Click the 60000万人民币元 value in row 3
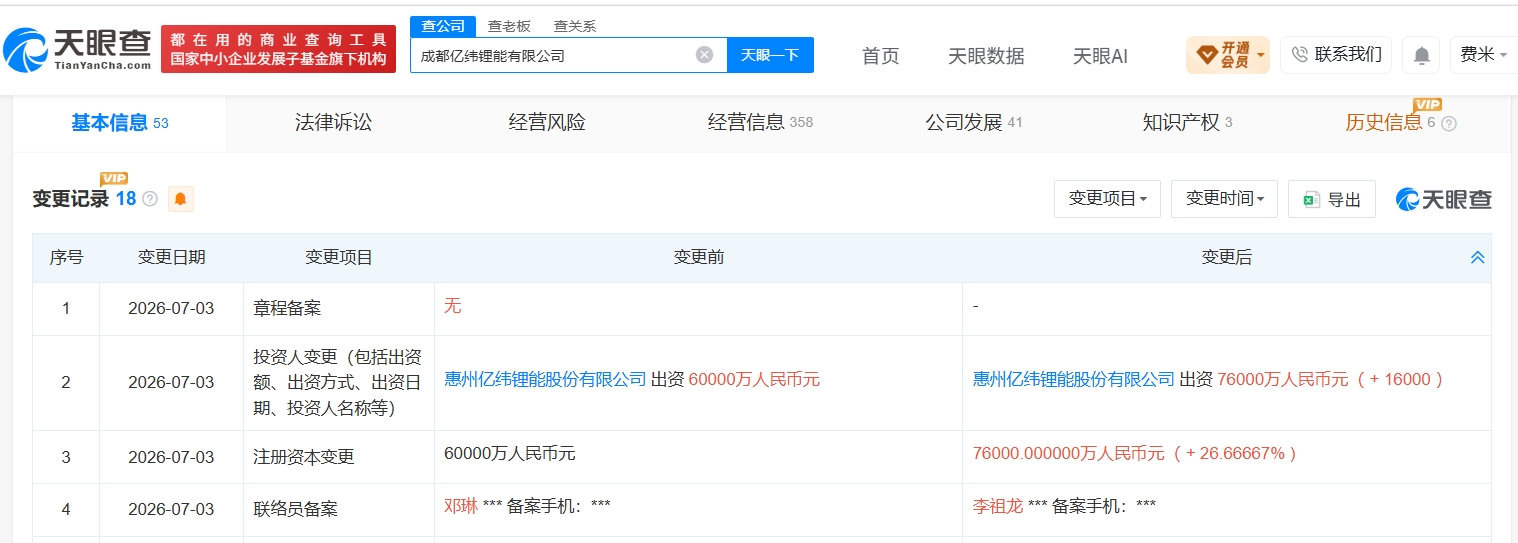 pyautogui.click(x=510, y=454)
